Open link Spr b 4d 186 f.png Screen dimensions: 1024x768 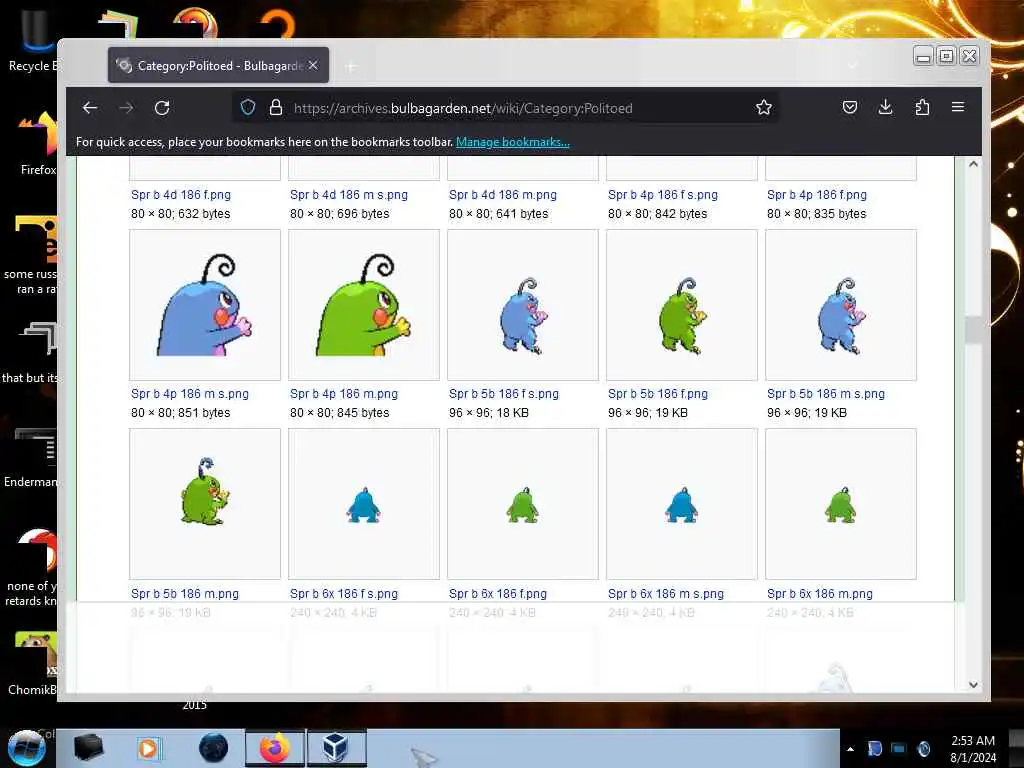[x=181, y=195]
